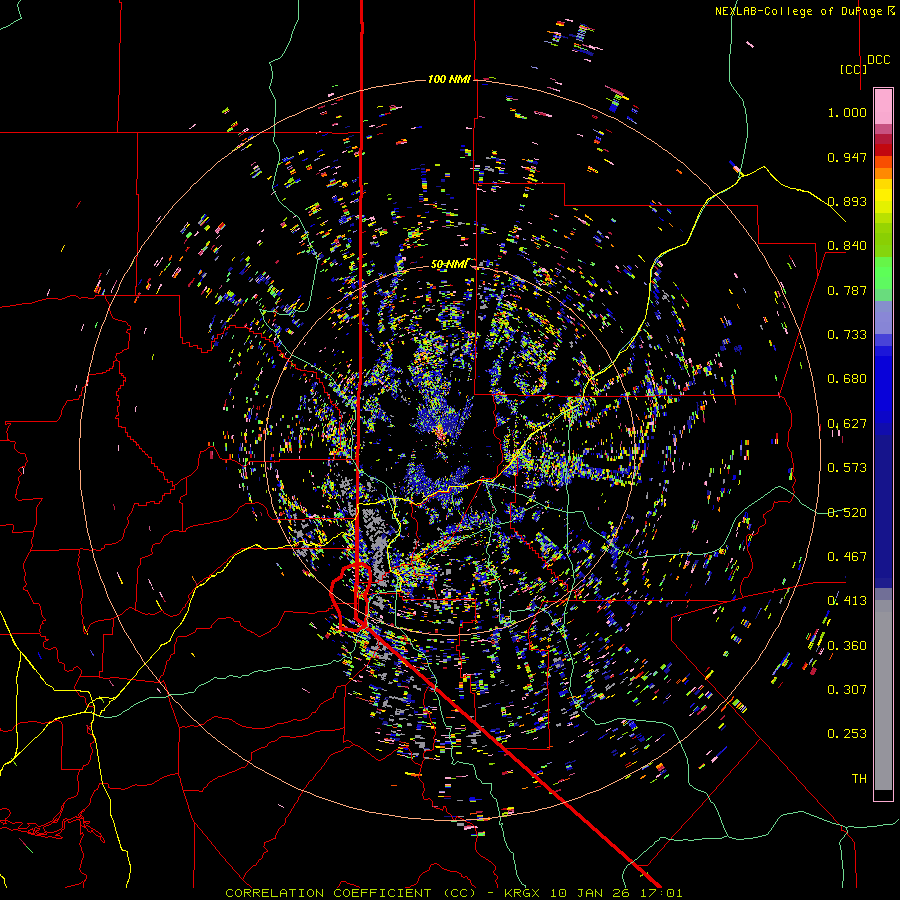Click the 50 NMI range ring label
Image resolution: width=900 pixels, height=900 pixels.
coord(449,264)
